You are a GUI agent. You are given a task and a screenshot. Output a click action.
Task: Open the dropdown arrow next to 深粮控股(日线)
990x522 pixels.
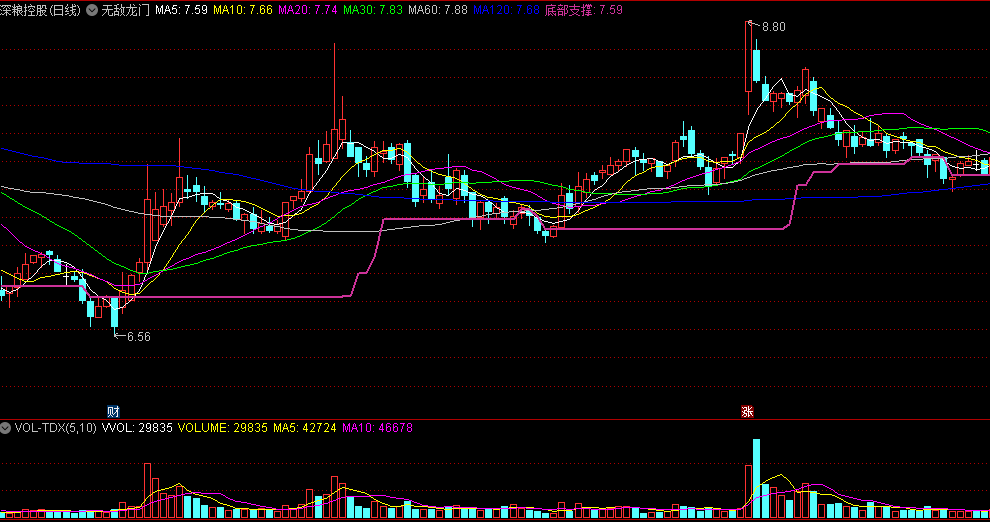point(92,10)
